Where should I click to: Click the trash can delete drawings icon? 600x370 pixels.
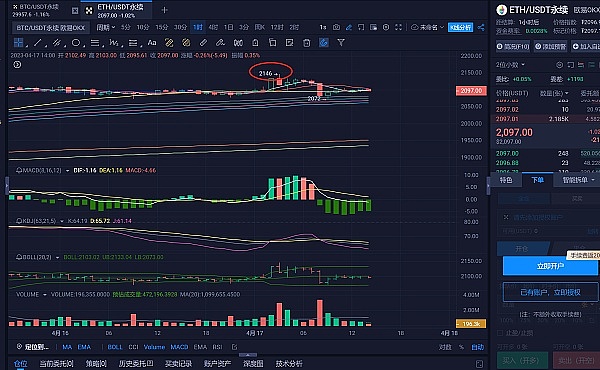[x=307, y=43]
